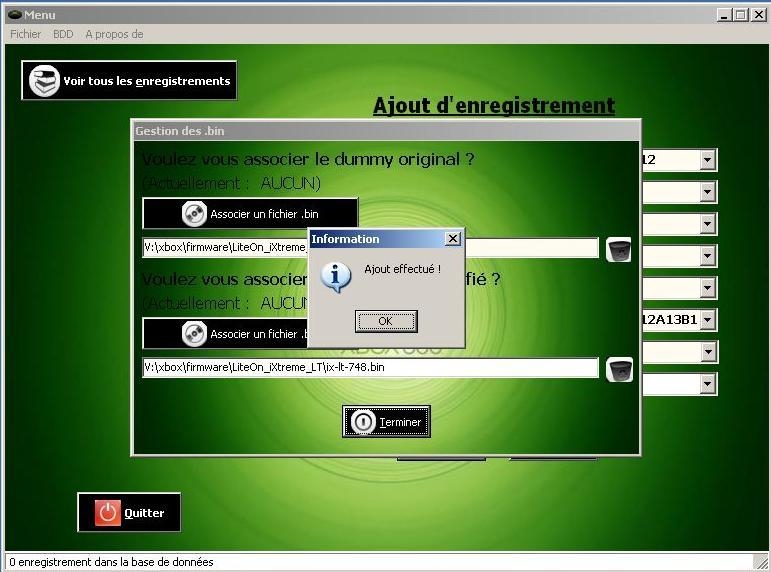Expand the fourth dropdown on the right
This screenshot has height=572, width=771.
click(x=707, y=256)
